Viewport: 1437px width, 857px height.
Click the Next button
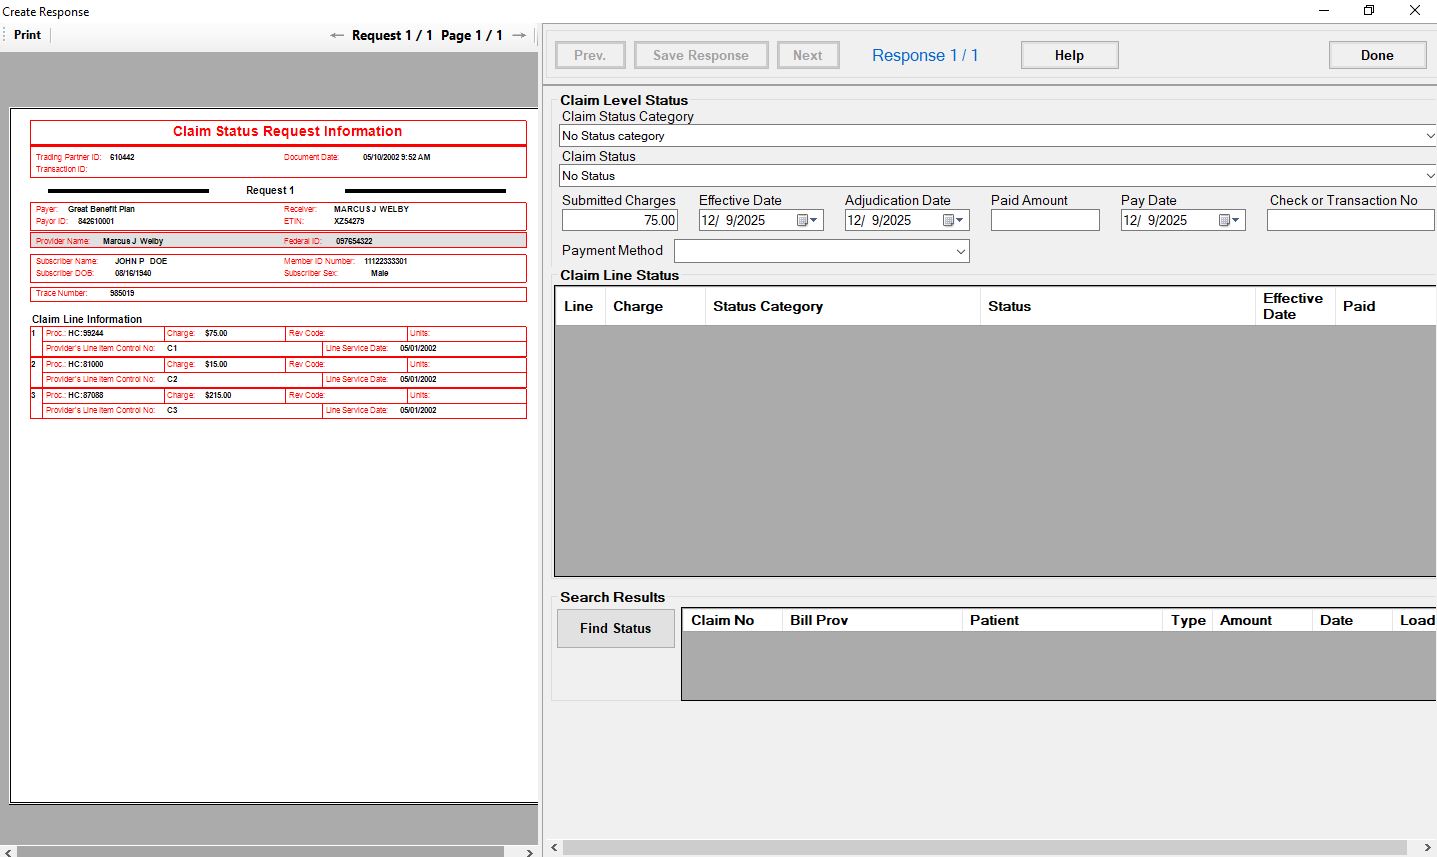tap(808, 55)
